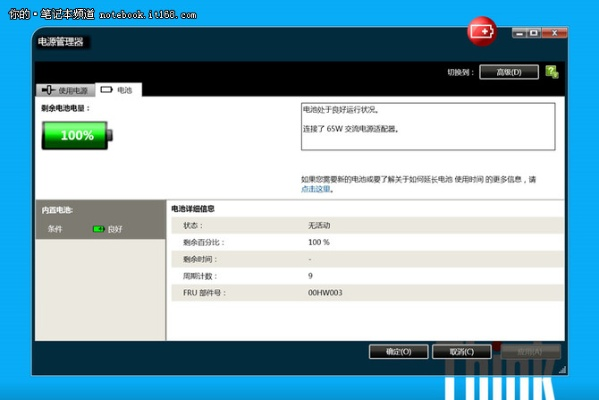Switch to the 使用电源 tab
Screen dimensions: 599x400
pyautogui.click(x=65, y=90)
